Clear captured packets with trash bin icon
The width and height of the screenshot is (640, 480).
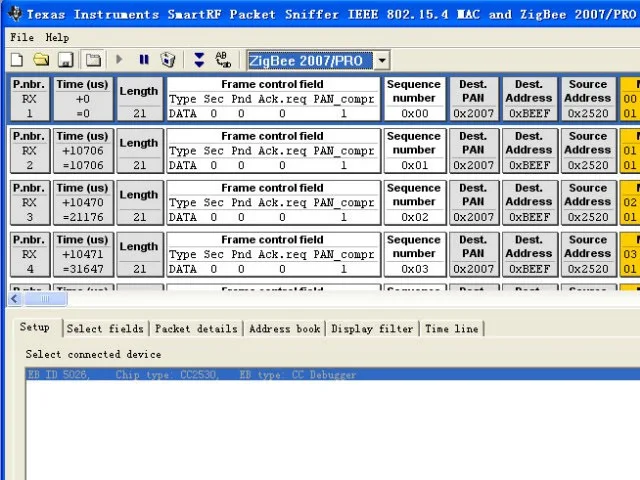(x=168, y=60)
